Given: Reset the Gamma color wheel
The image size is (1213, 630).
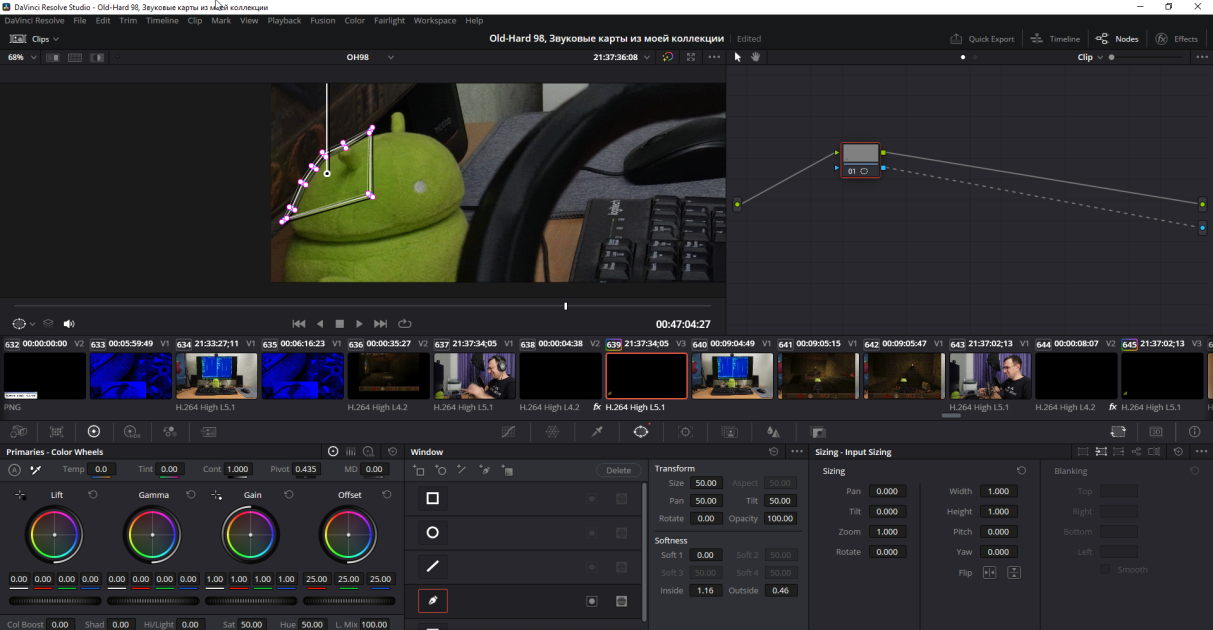Looking at the screenshot, I should pyautogui.click(x=191, y=495).
